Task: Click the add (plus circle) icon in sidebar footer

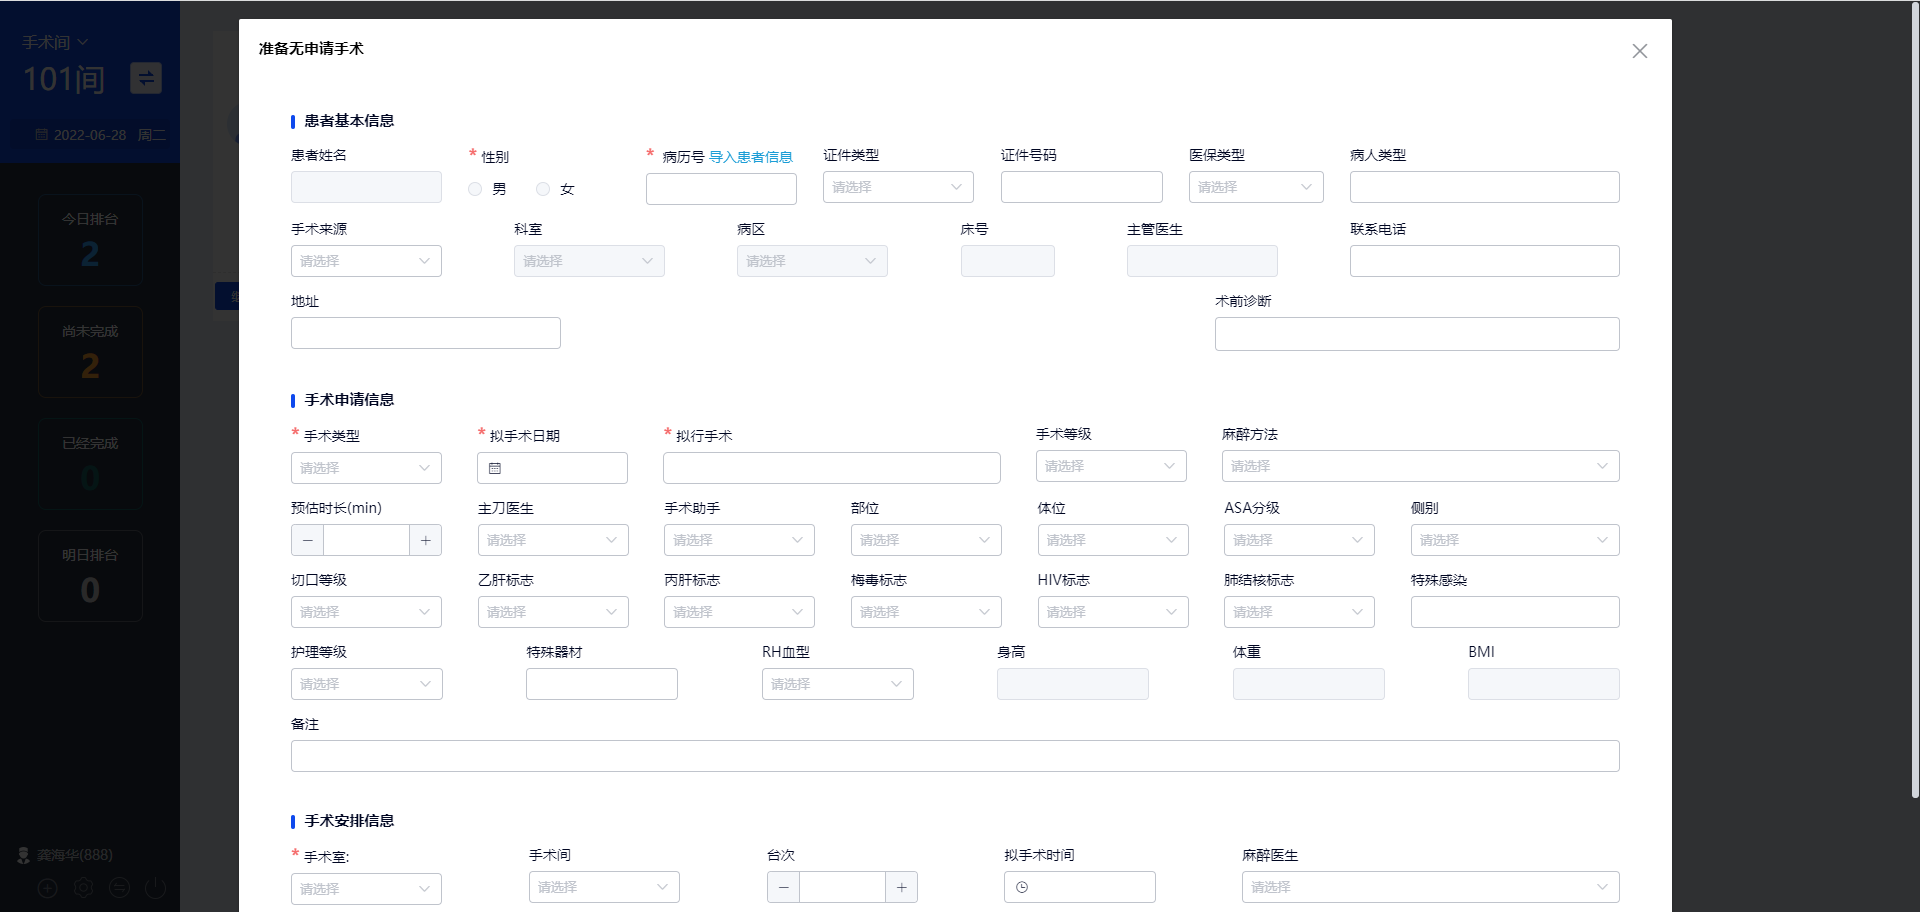Action: (x=47, y=887)
